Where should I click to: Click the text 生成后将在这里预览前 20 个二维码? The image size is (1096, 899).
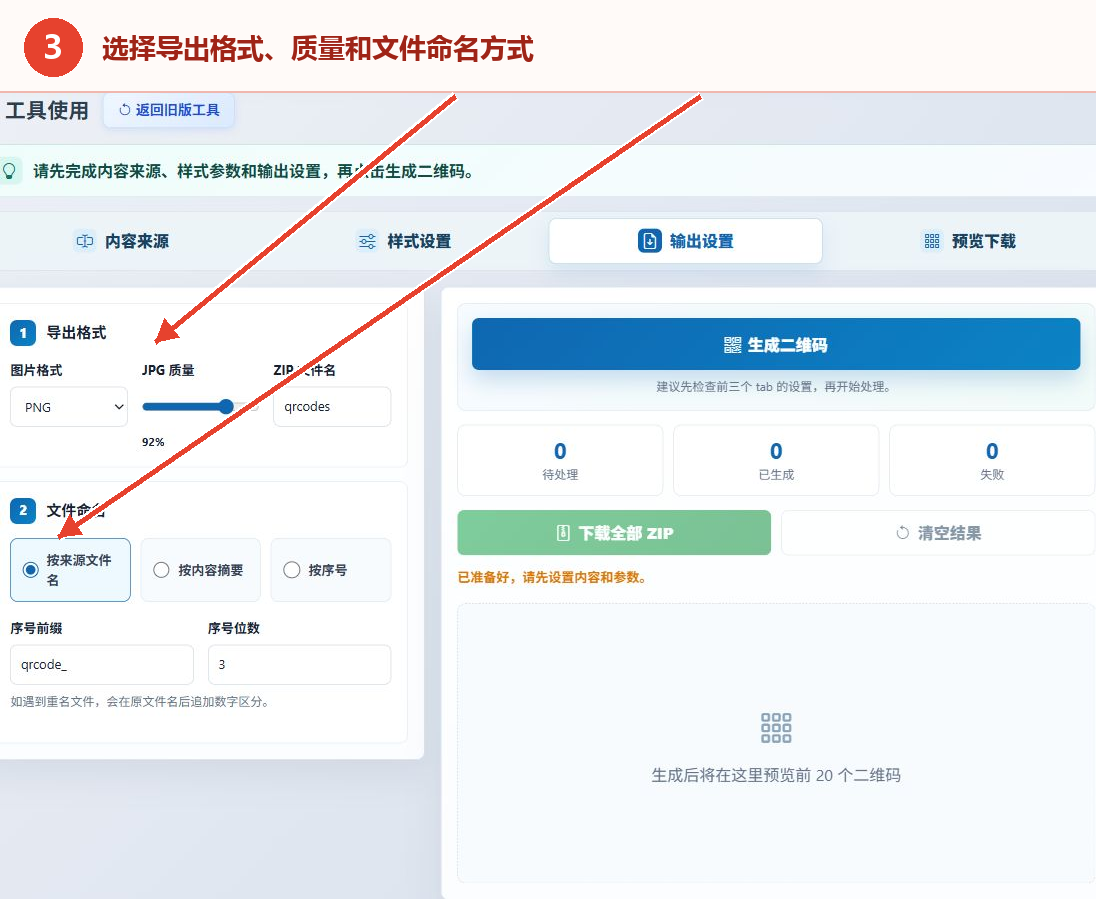[x=776, y=775]
